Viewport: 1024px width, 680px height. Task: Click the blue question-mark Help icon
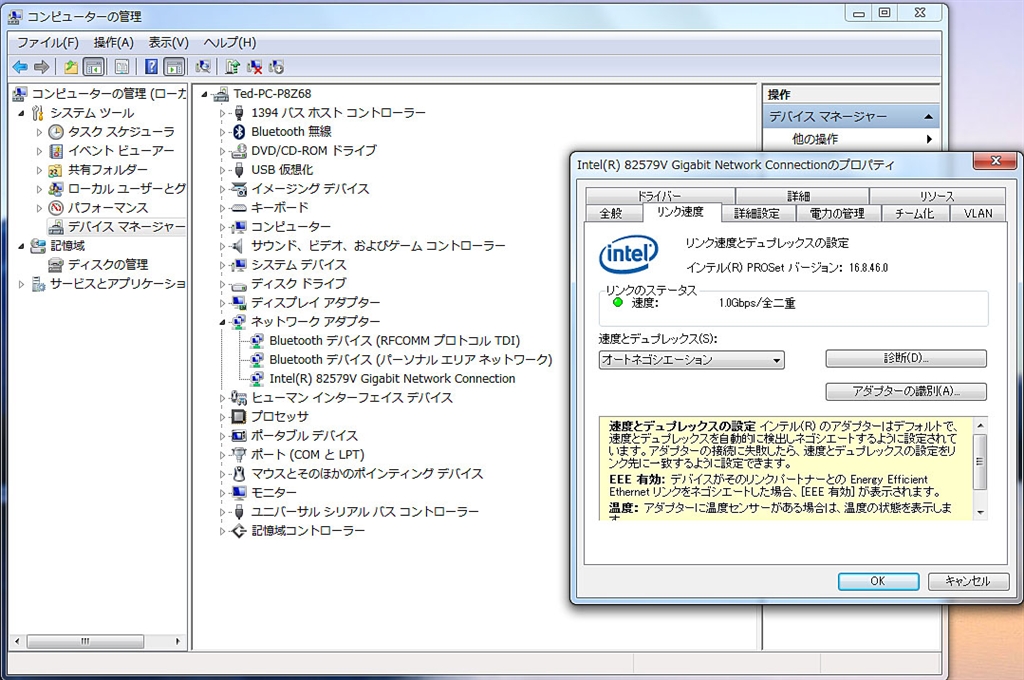point(152,67)
